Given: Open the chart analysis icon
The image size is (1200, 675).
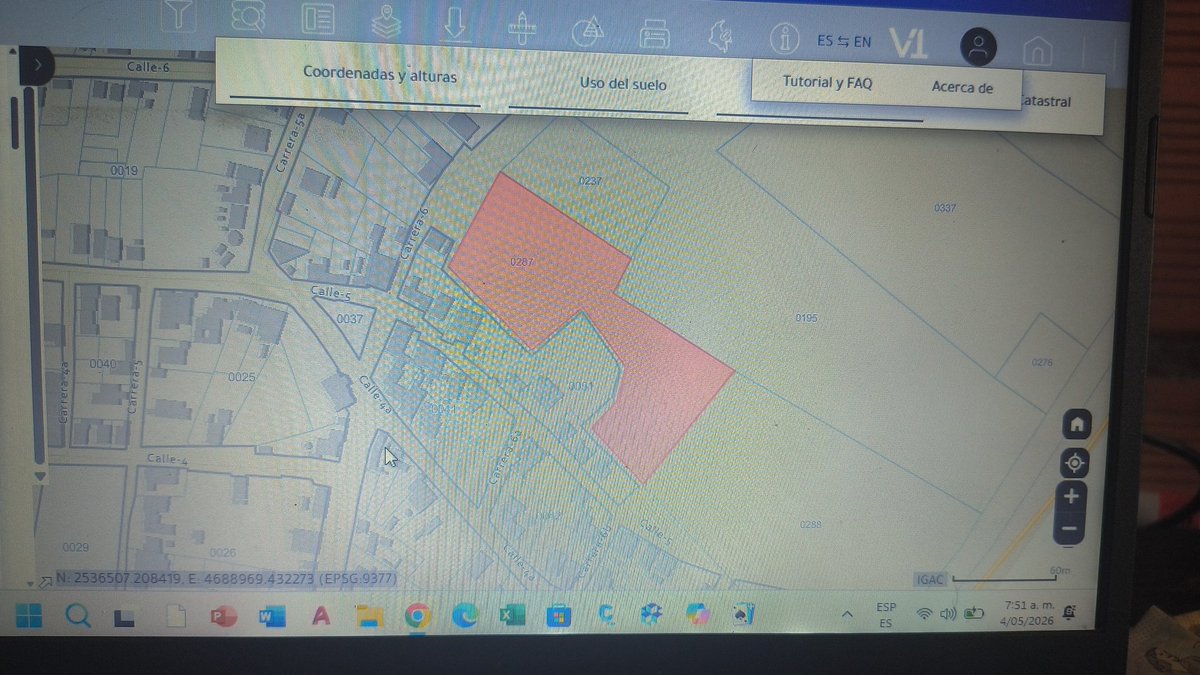Looking at the screenshot, I should [587, 31].
